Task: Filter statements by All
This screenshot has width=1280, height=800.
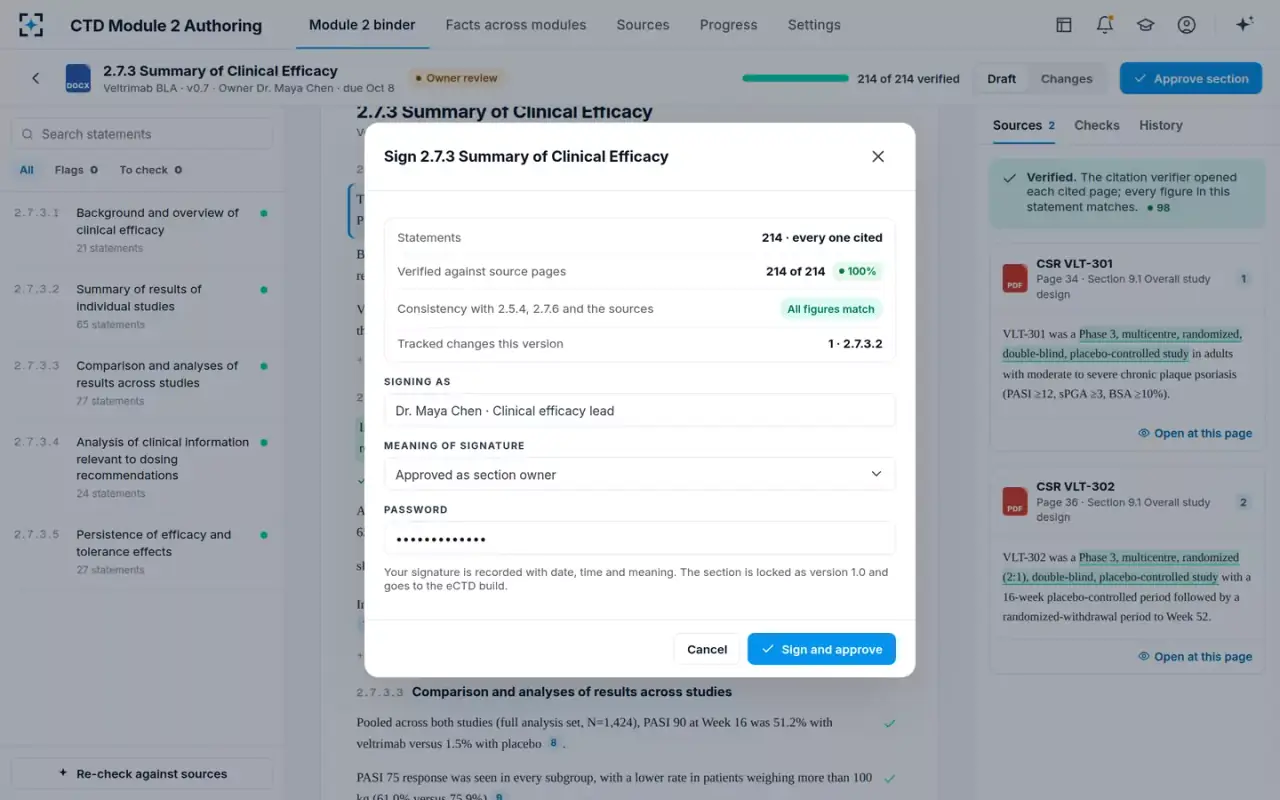Action: click(x=27, y=170)
